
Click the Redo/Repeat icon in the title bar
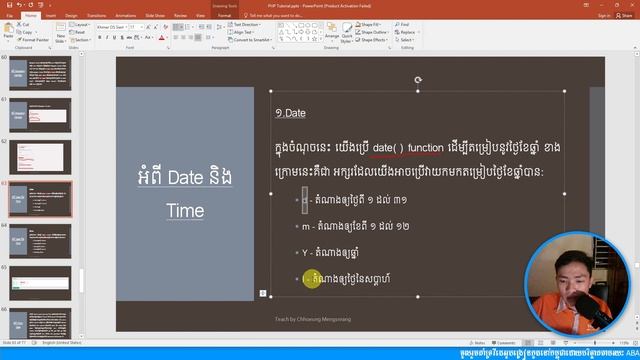(30, 5)
